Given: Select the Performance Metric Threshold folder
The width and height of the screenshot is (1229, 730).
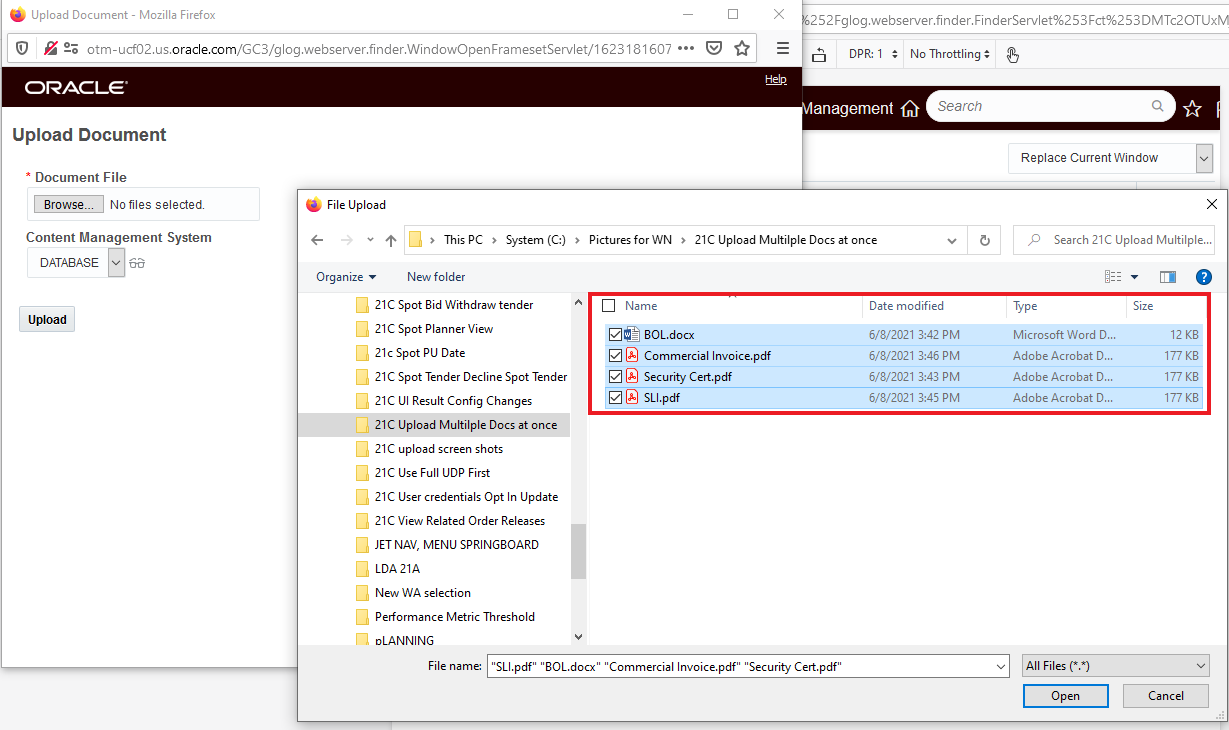Looking at the screenshot, I should (455, 617).
